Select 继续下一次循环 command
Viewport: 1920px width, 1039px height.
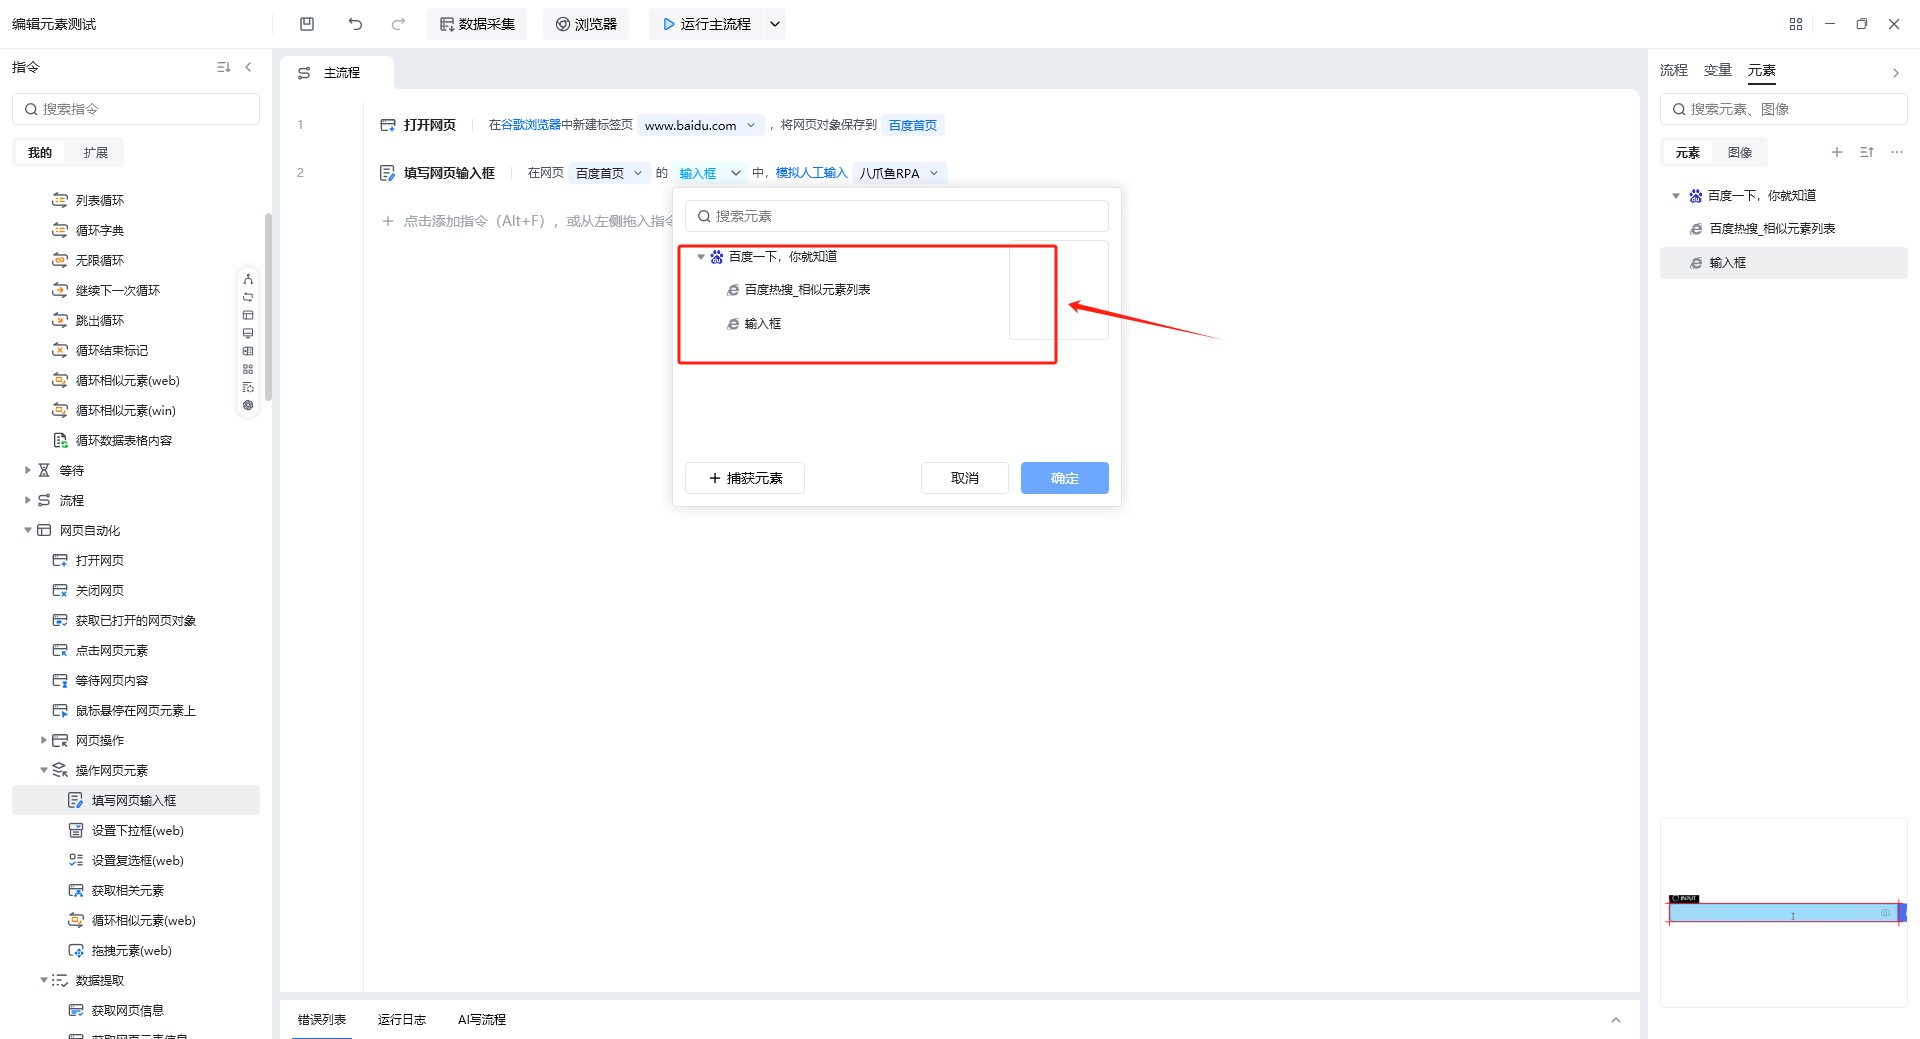click(x=117, y=290)
